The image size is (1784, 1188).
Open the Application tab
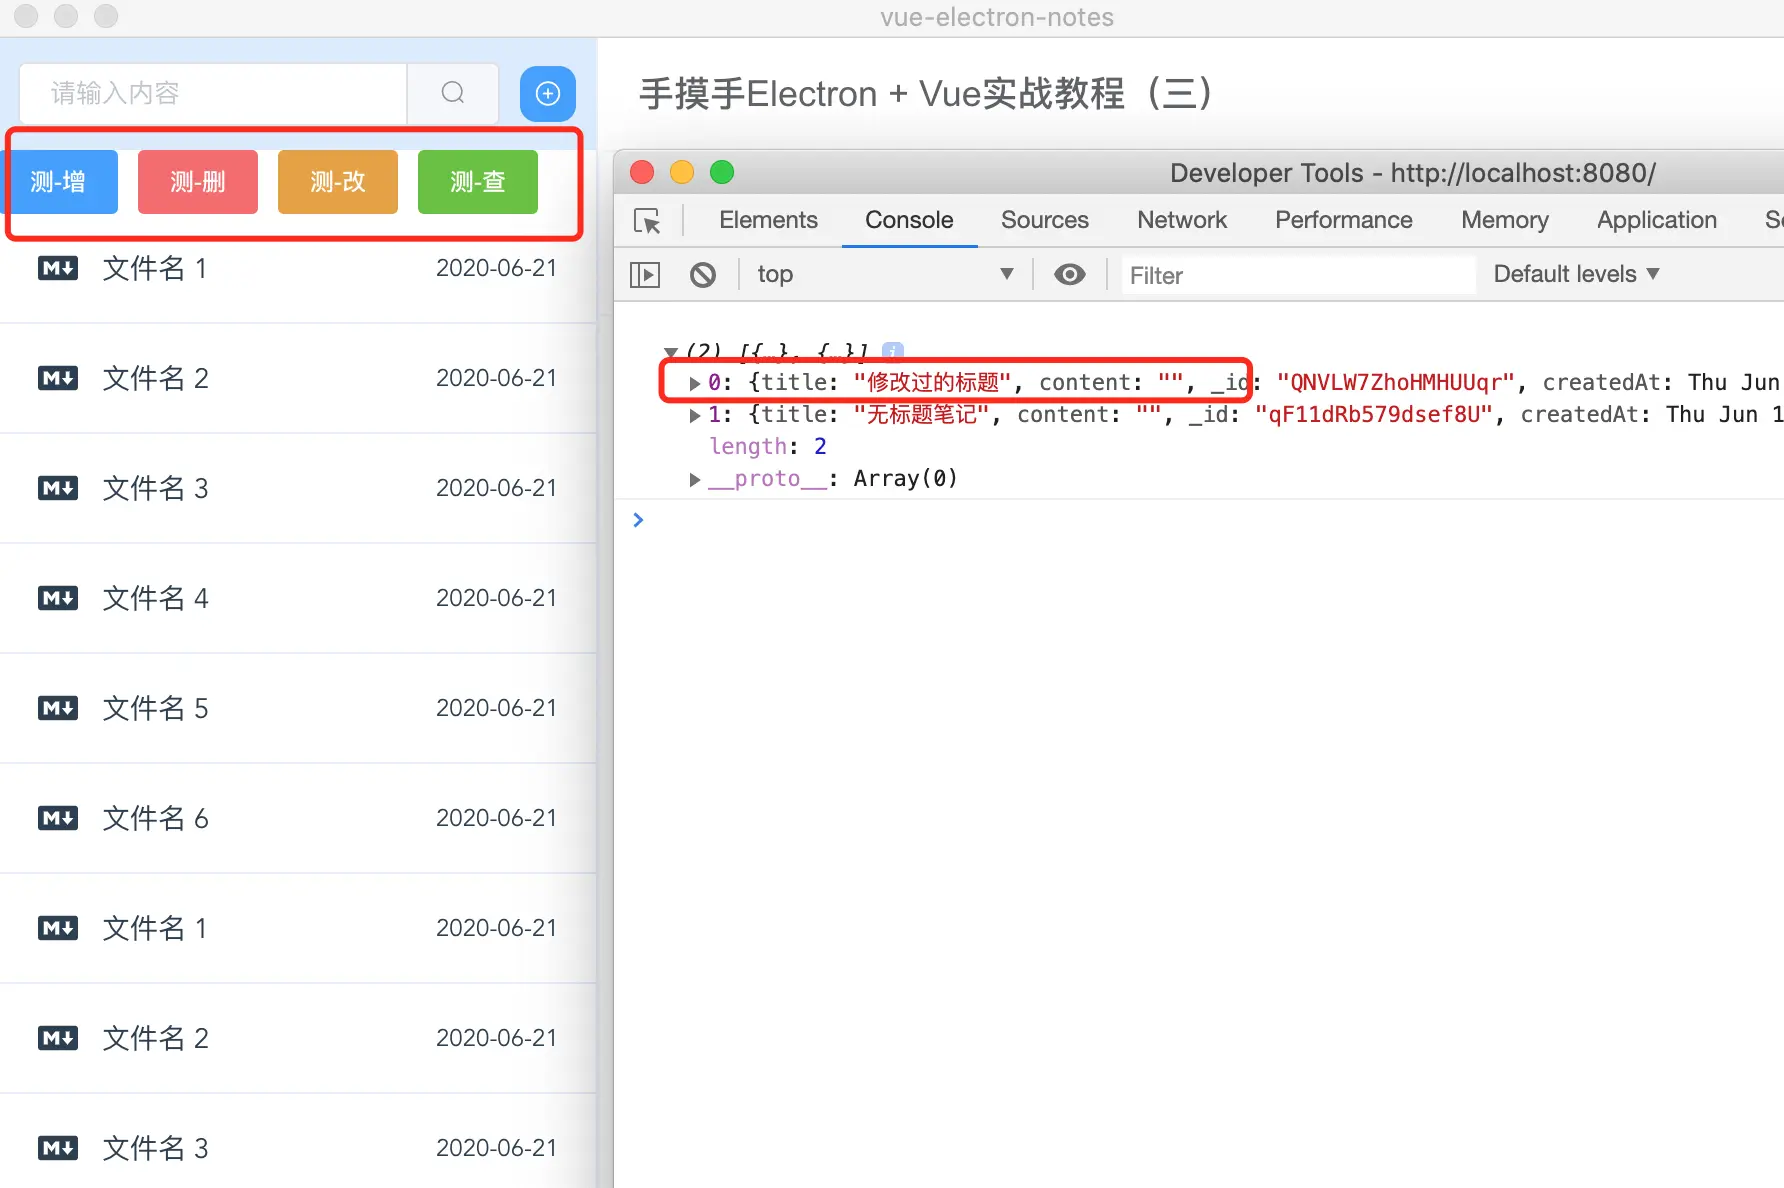[1657, 220]
